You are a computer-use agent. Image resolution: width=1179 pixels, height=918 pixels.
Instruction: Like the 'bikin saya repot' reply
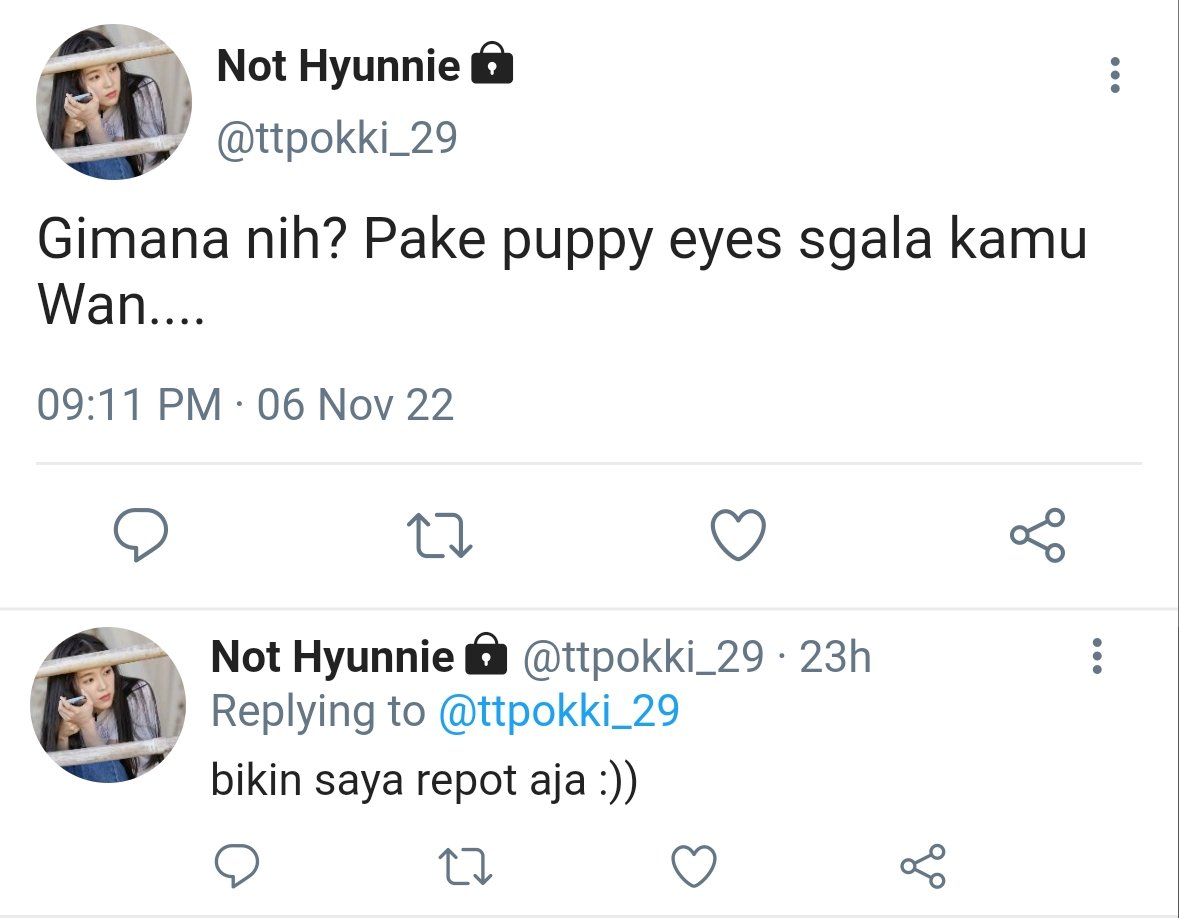point(693,865)
